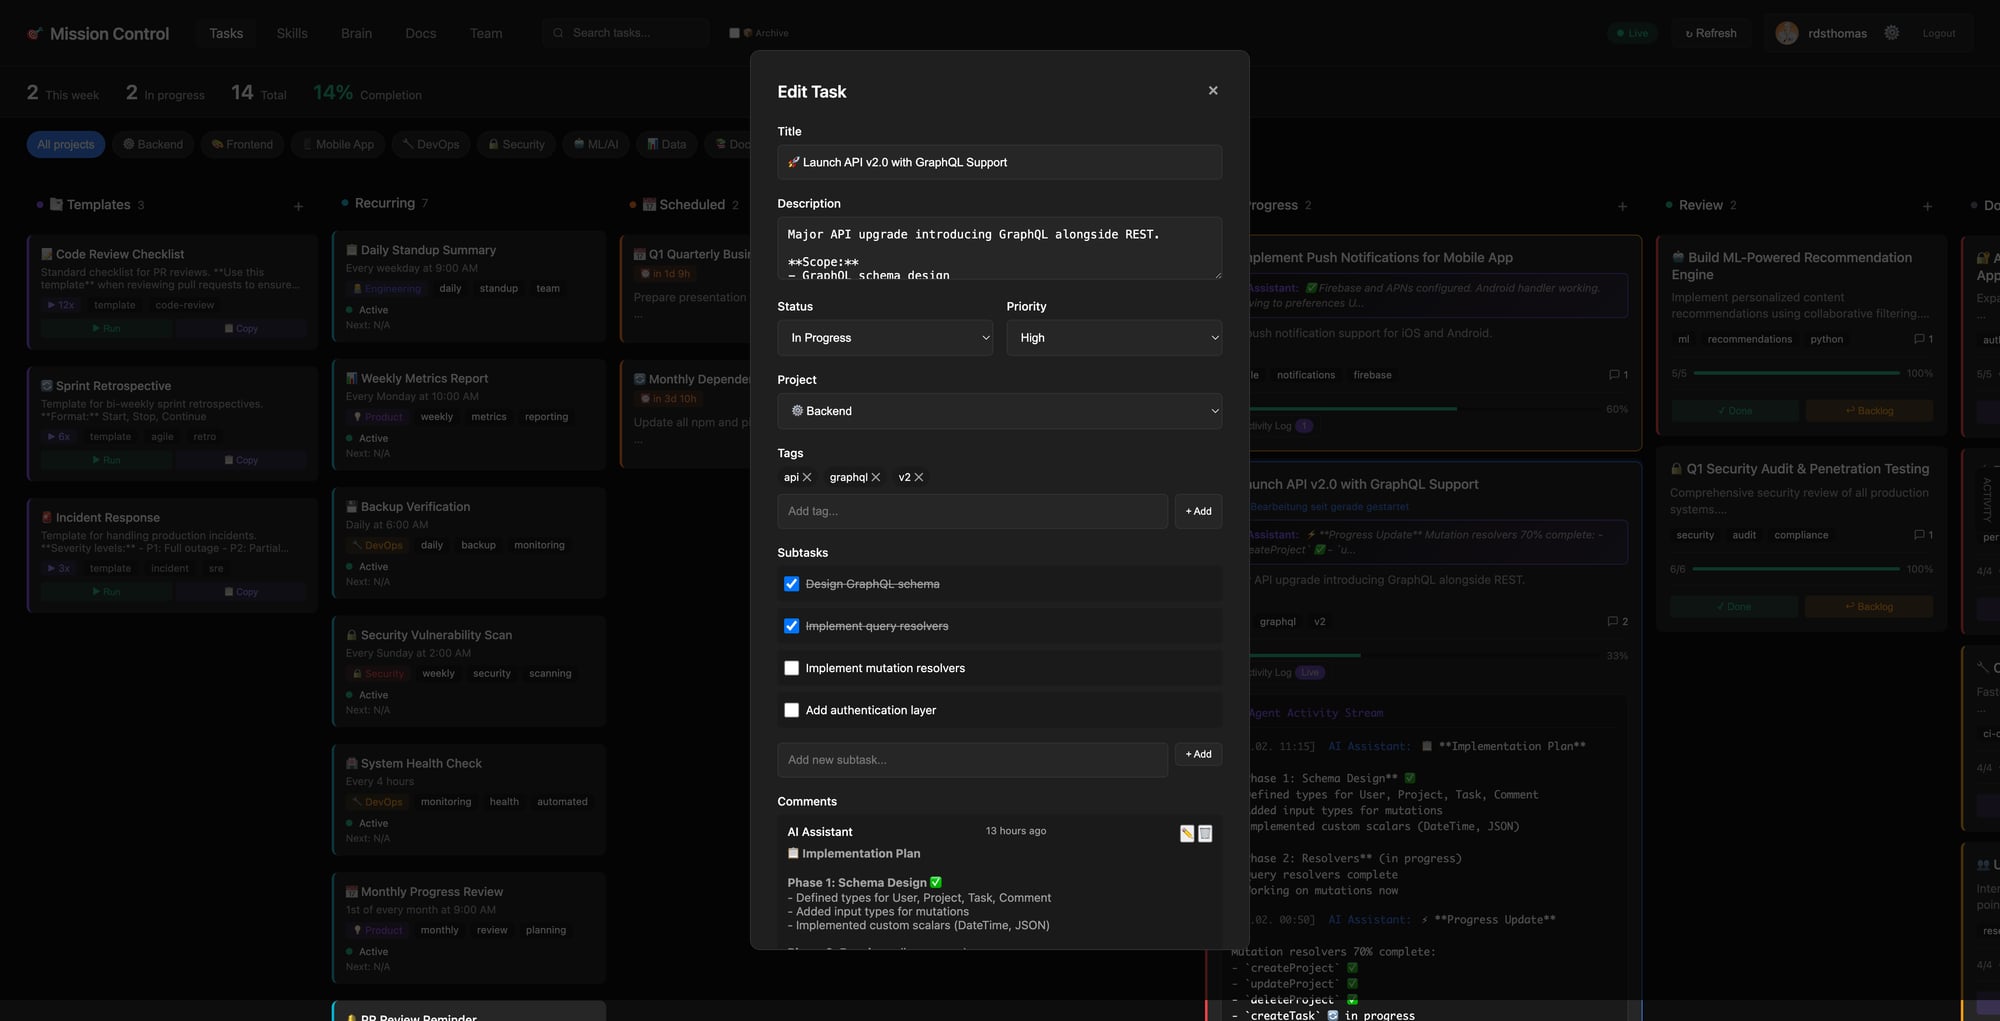
Task: Filter by Security project
Action: click(516, 145)
